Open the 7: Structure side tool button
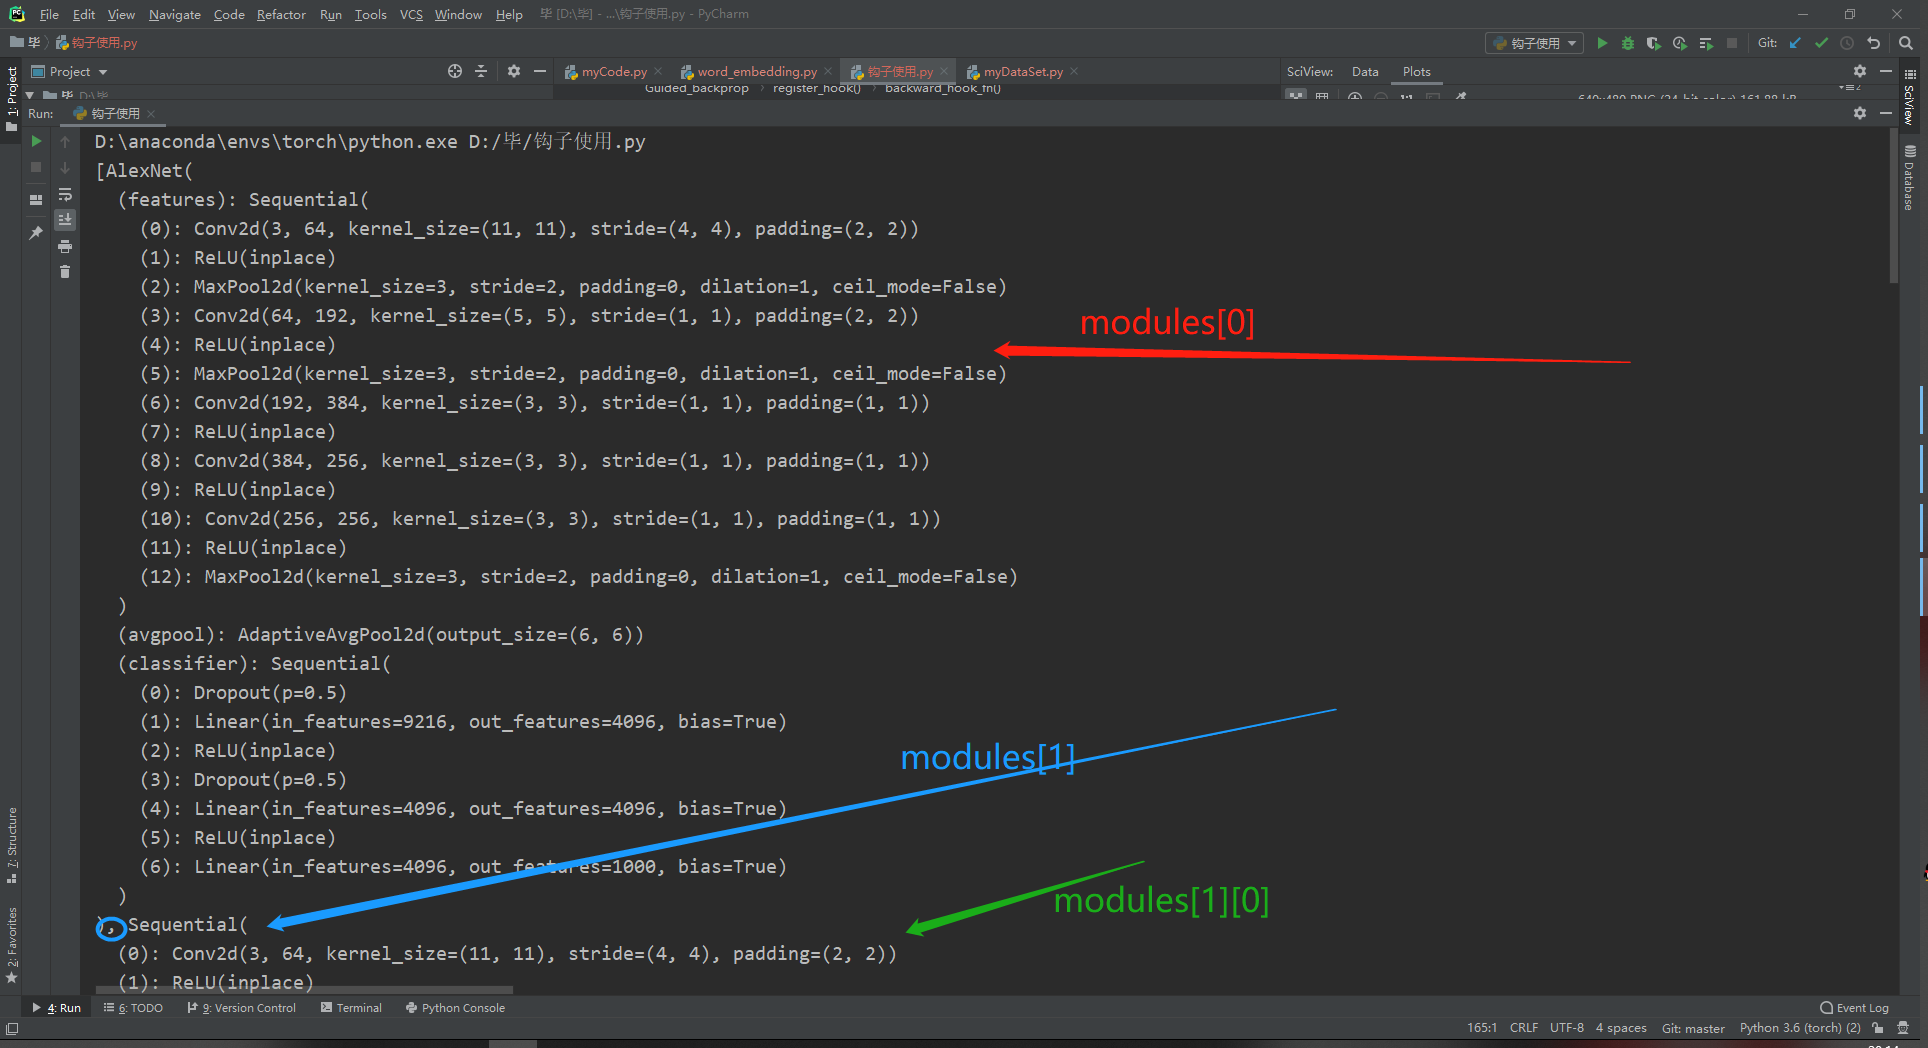This screenshot has width=1928, height=1048. (x=12, y=845)
